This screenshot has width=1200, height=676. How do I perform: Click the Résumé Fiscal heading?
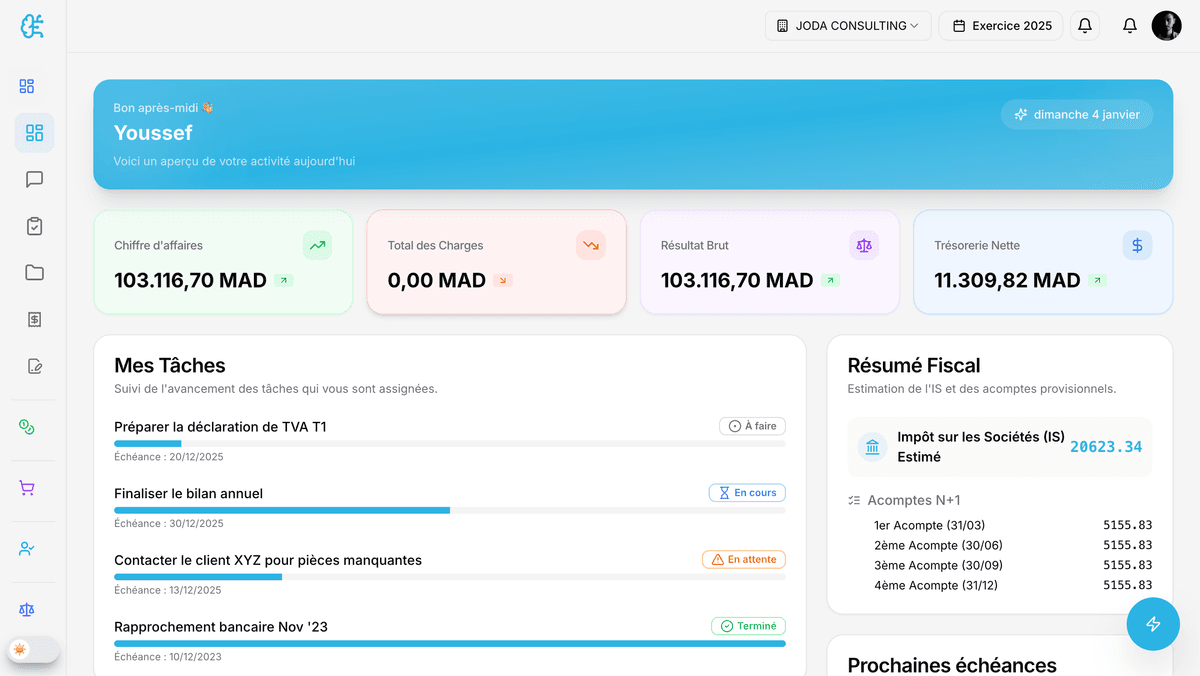point(914,366)
